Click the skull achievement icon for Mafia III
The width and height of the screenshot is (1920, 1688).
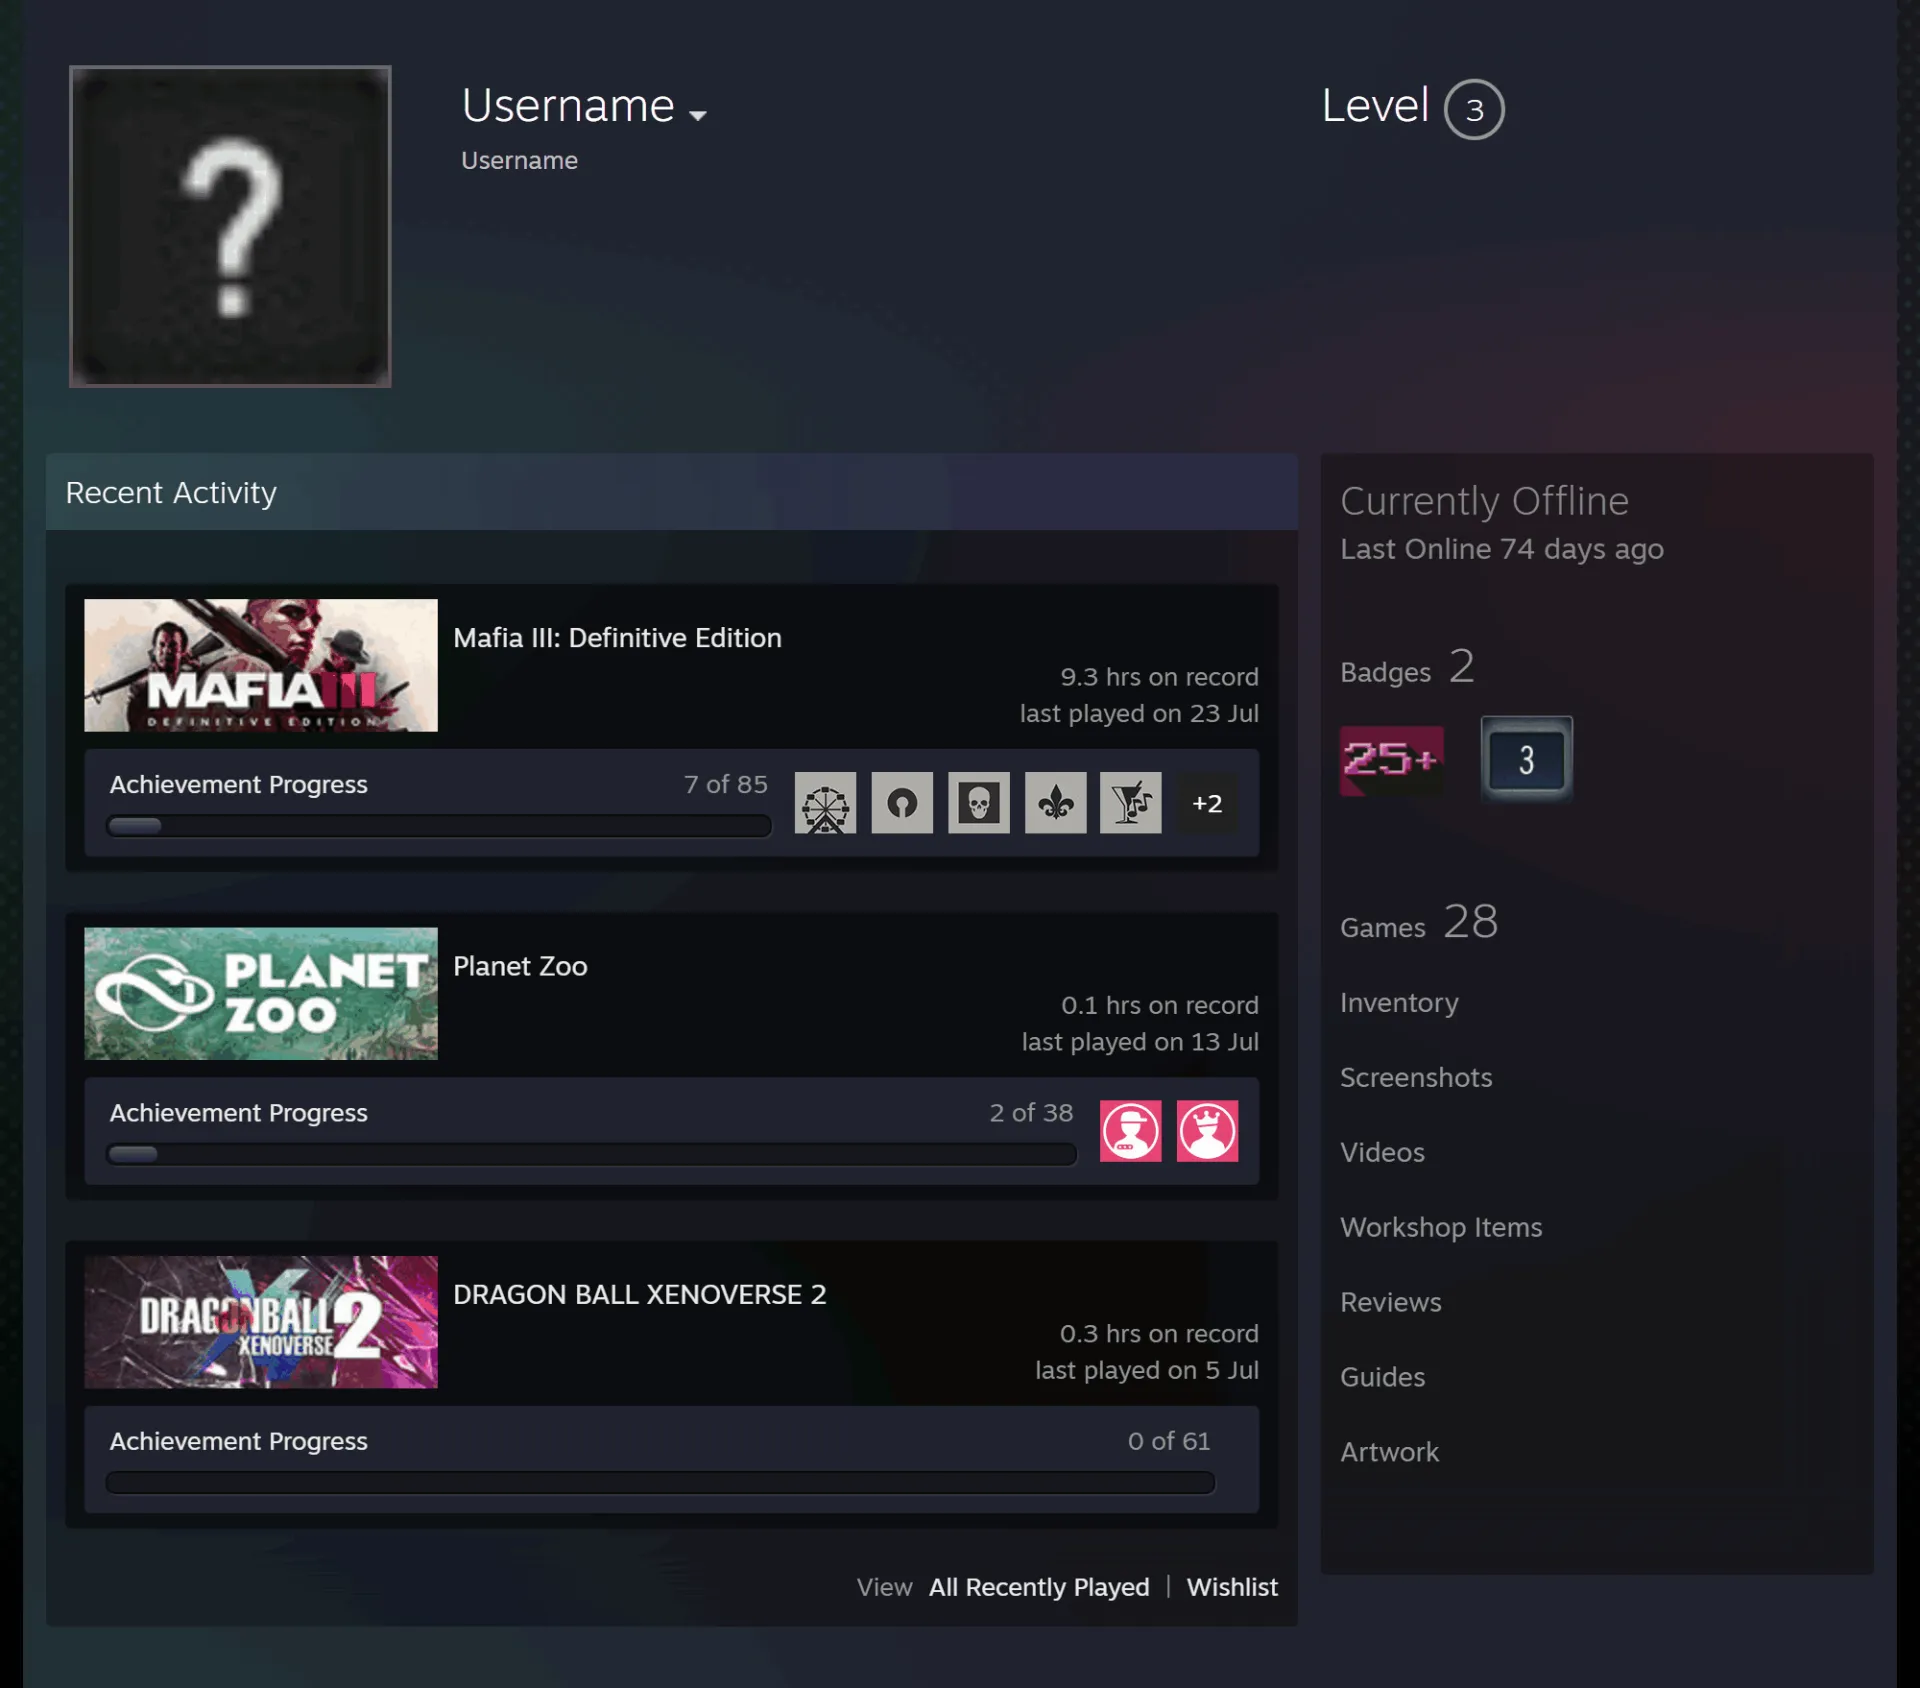[x=979, y=803]
